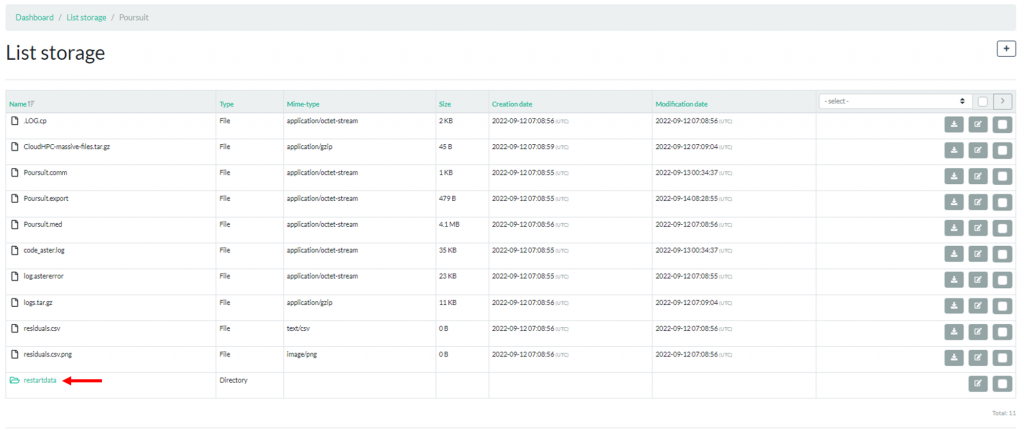Viewport: 1024px width, 430px height.
Task: Edit the residuals.csv file
Action: [978, 331]
